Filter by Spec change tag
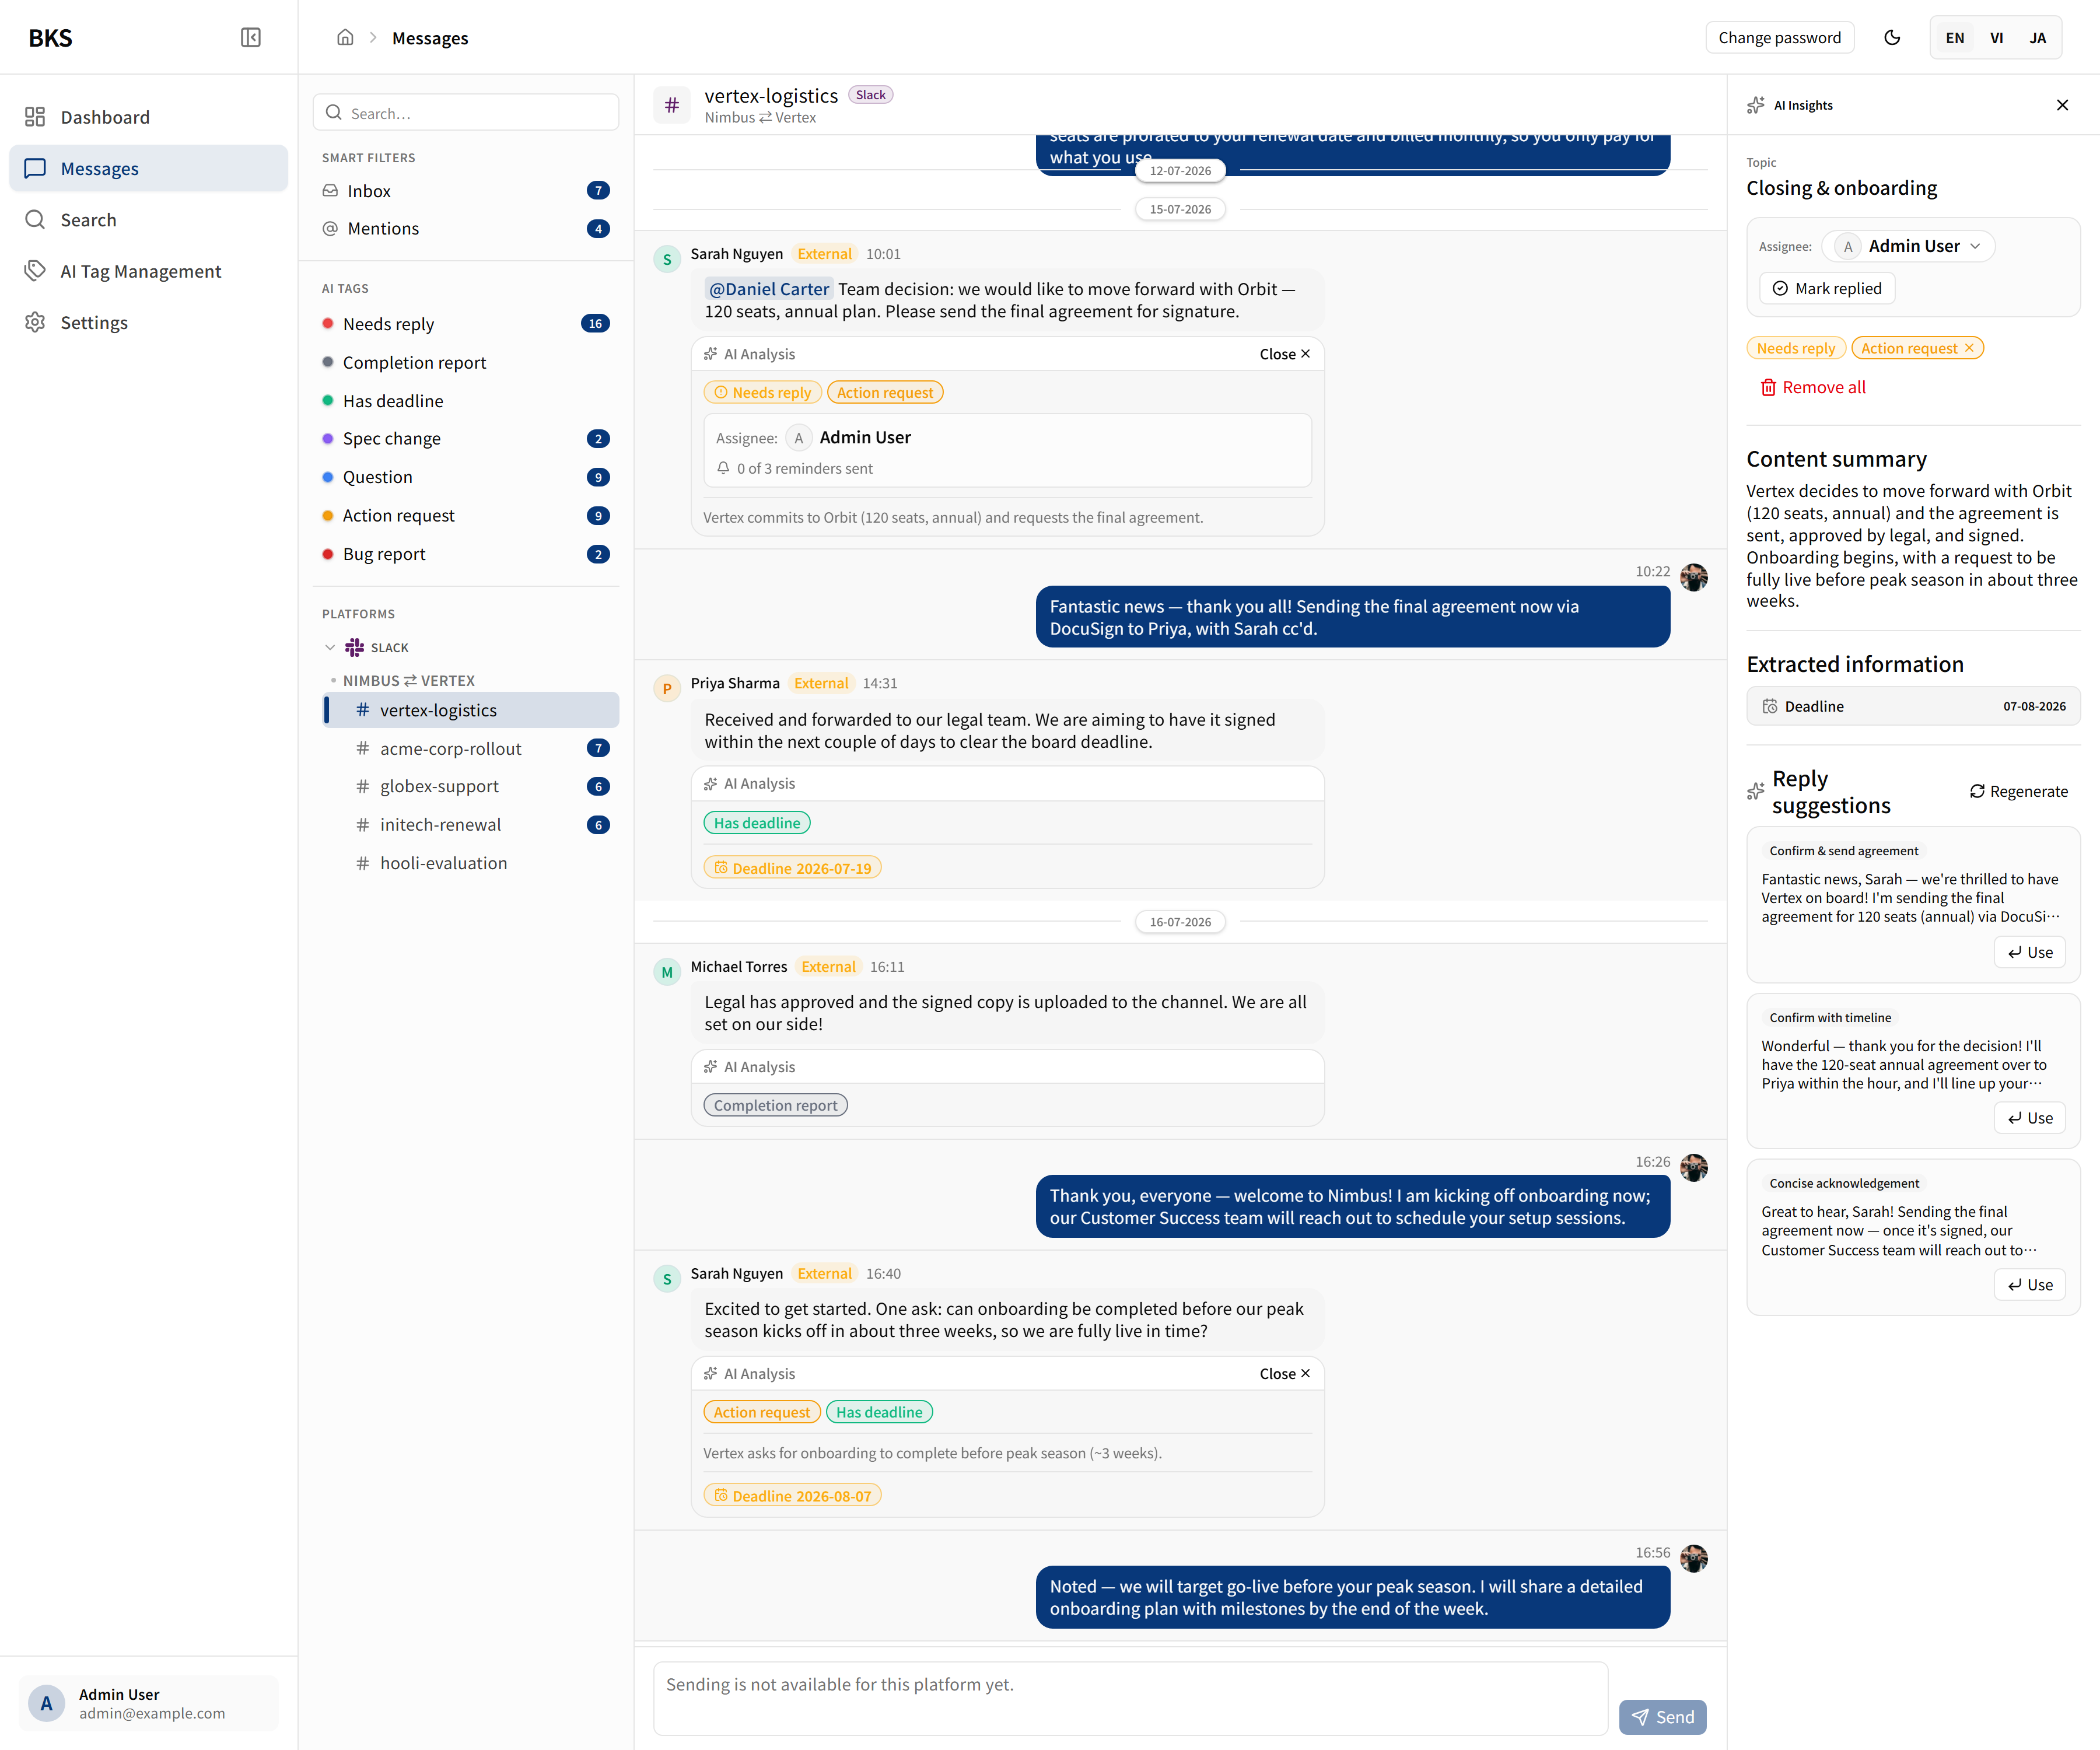This screenshot has width=2100, height=1750. [466, 439]
